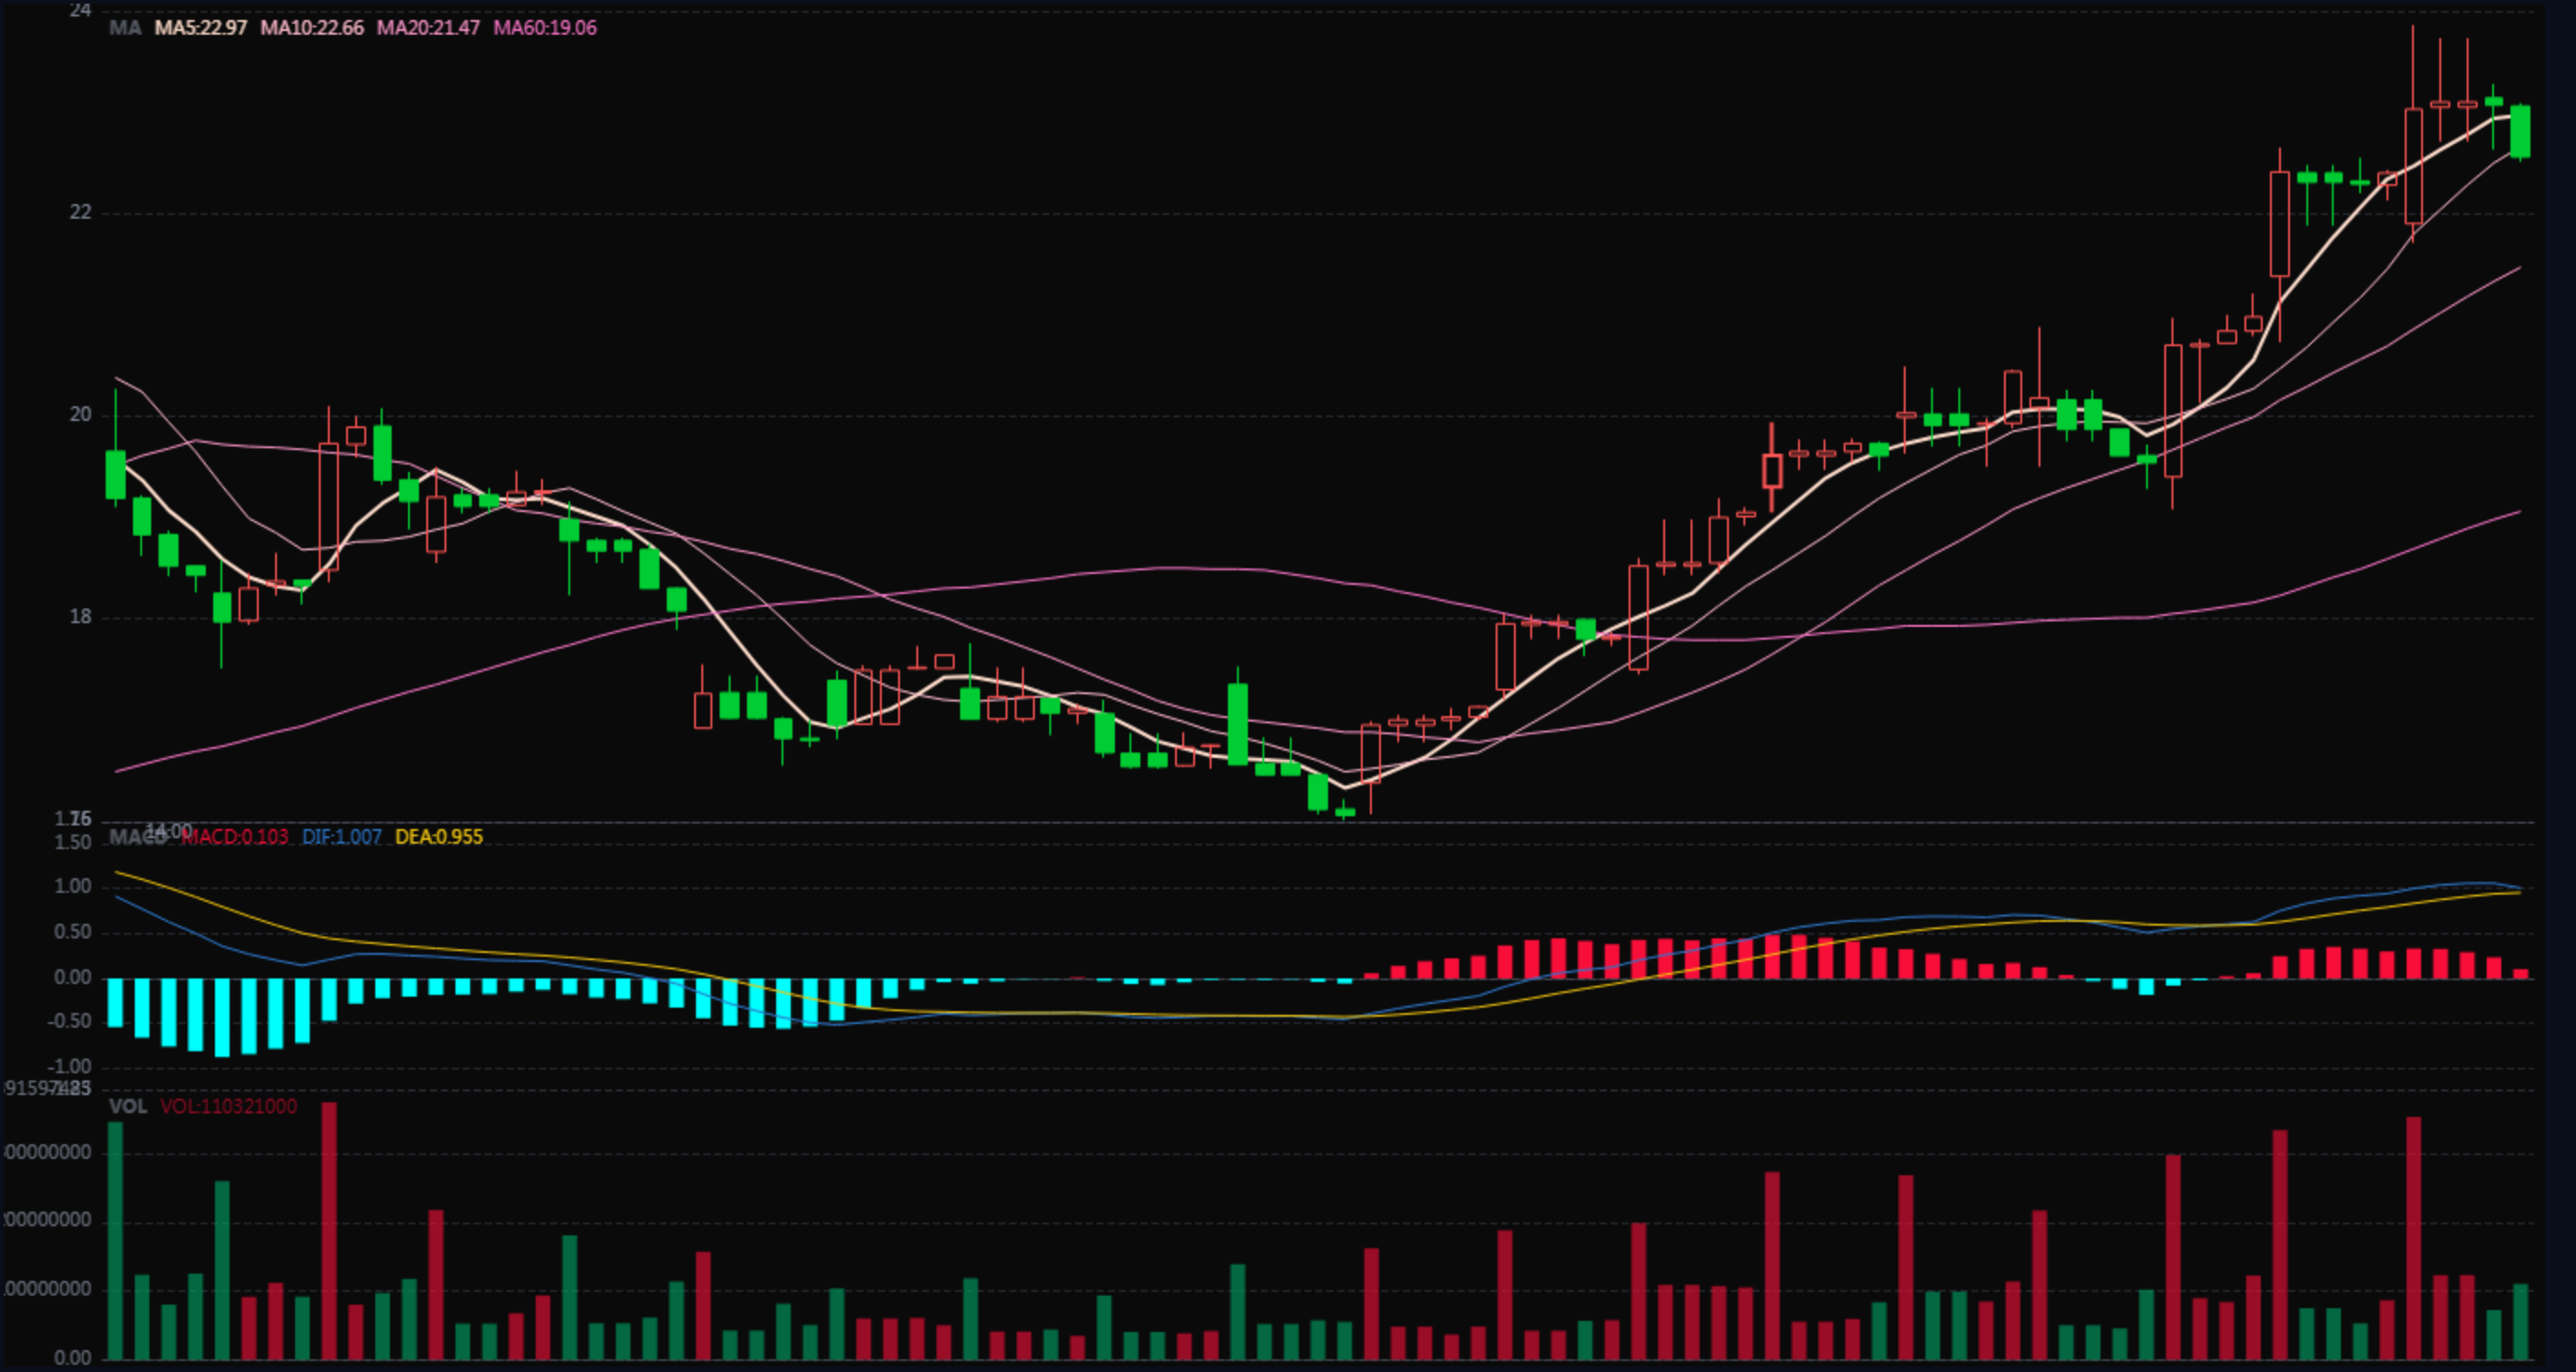
Task: Click the -1.00 MACD axis label
Action: pos(70,1066)
